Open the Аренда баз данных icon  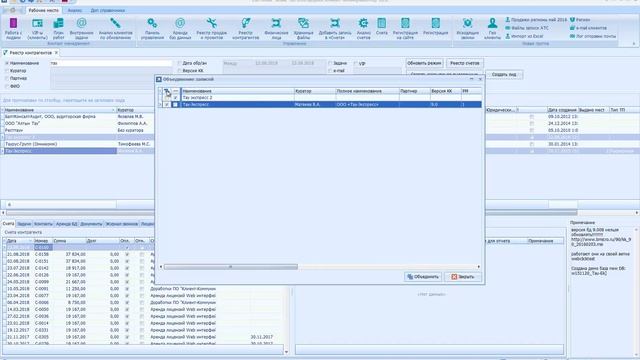coord(180,28)
